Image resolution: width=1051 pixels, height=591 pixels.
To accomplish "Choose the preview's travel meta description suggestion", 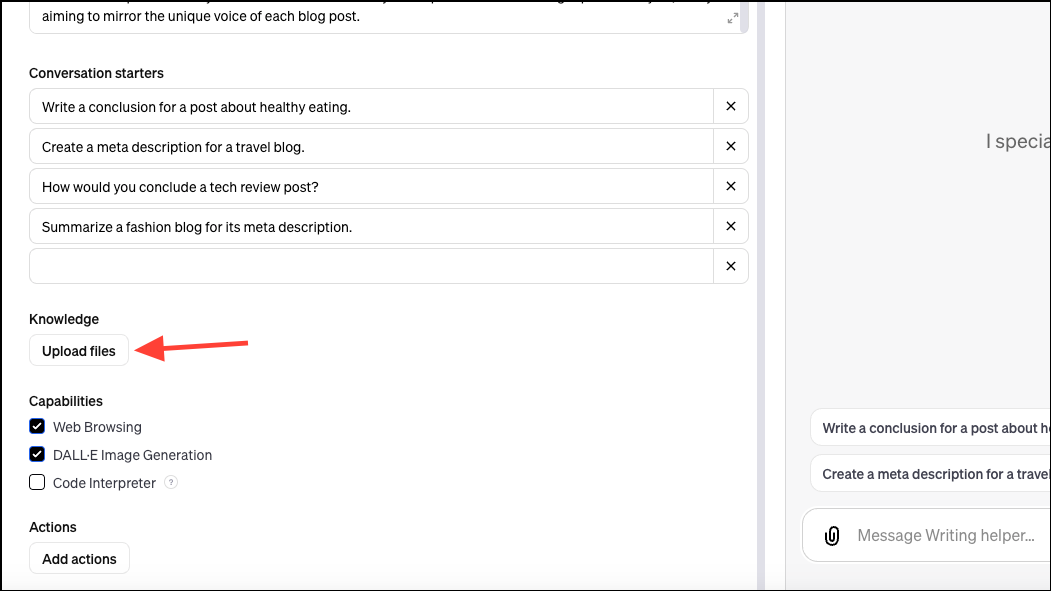I will [930, 474].
